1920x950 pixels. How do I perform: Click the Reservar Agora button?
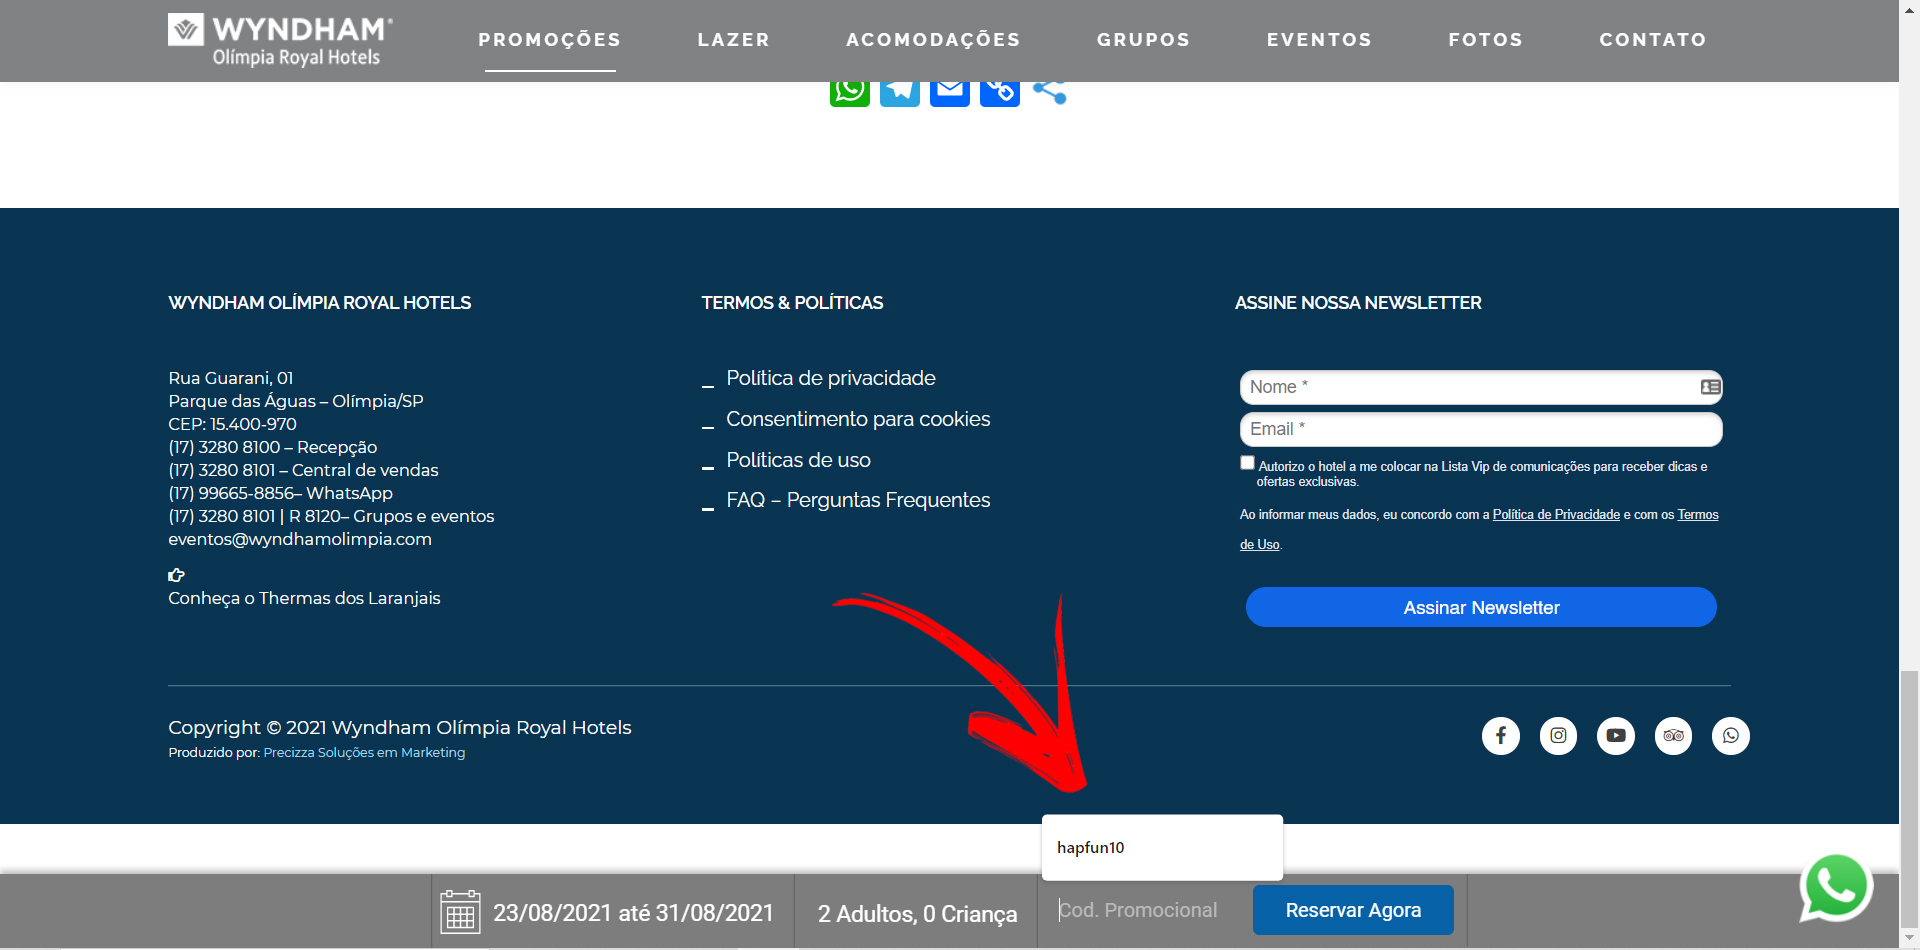[1353, 910]
